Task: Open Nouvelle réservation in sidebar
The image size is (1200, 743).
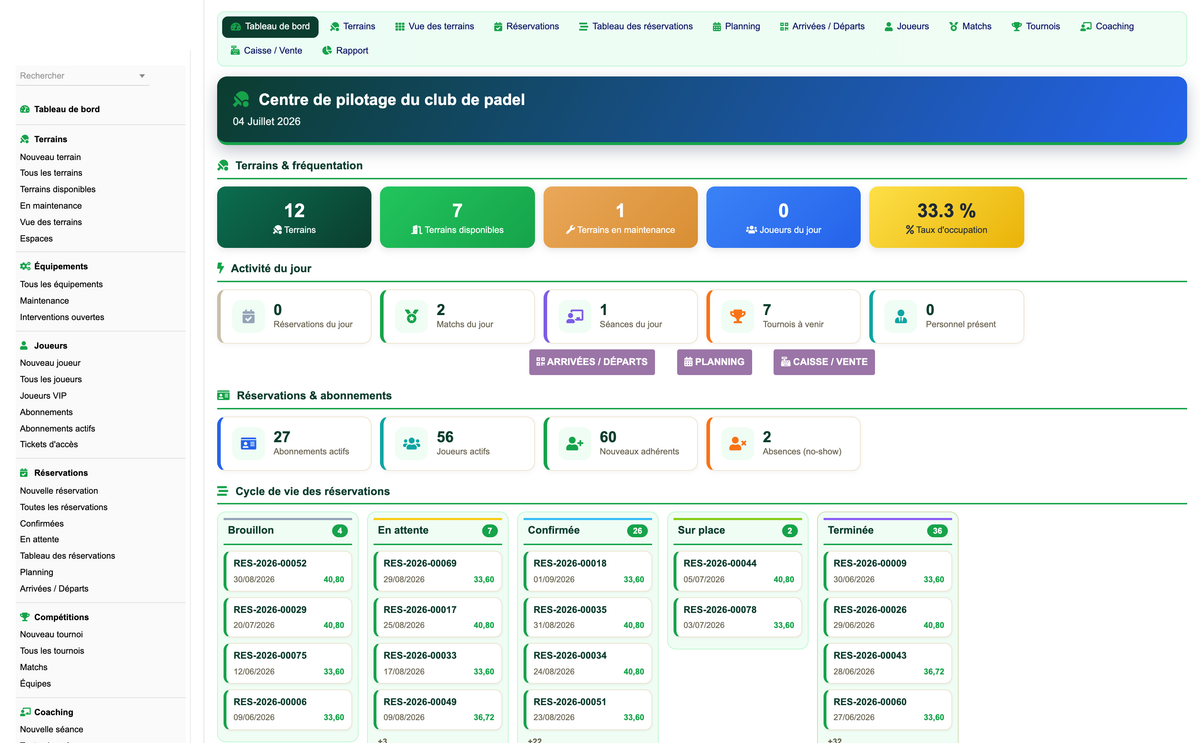Action: pos(59,491)
